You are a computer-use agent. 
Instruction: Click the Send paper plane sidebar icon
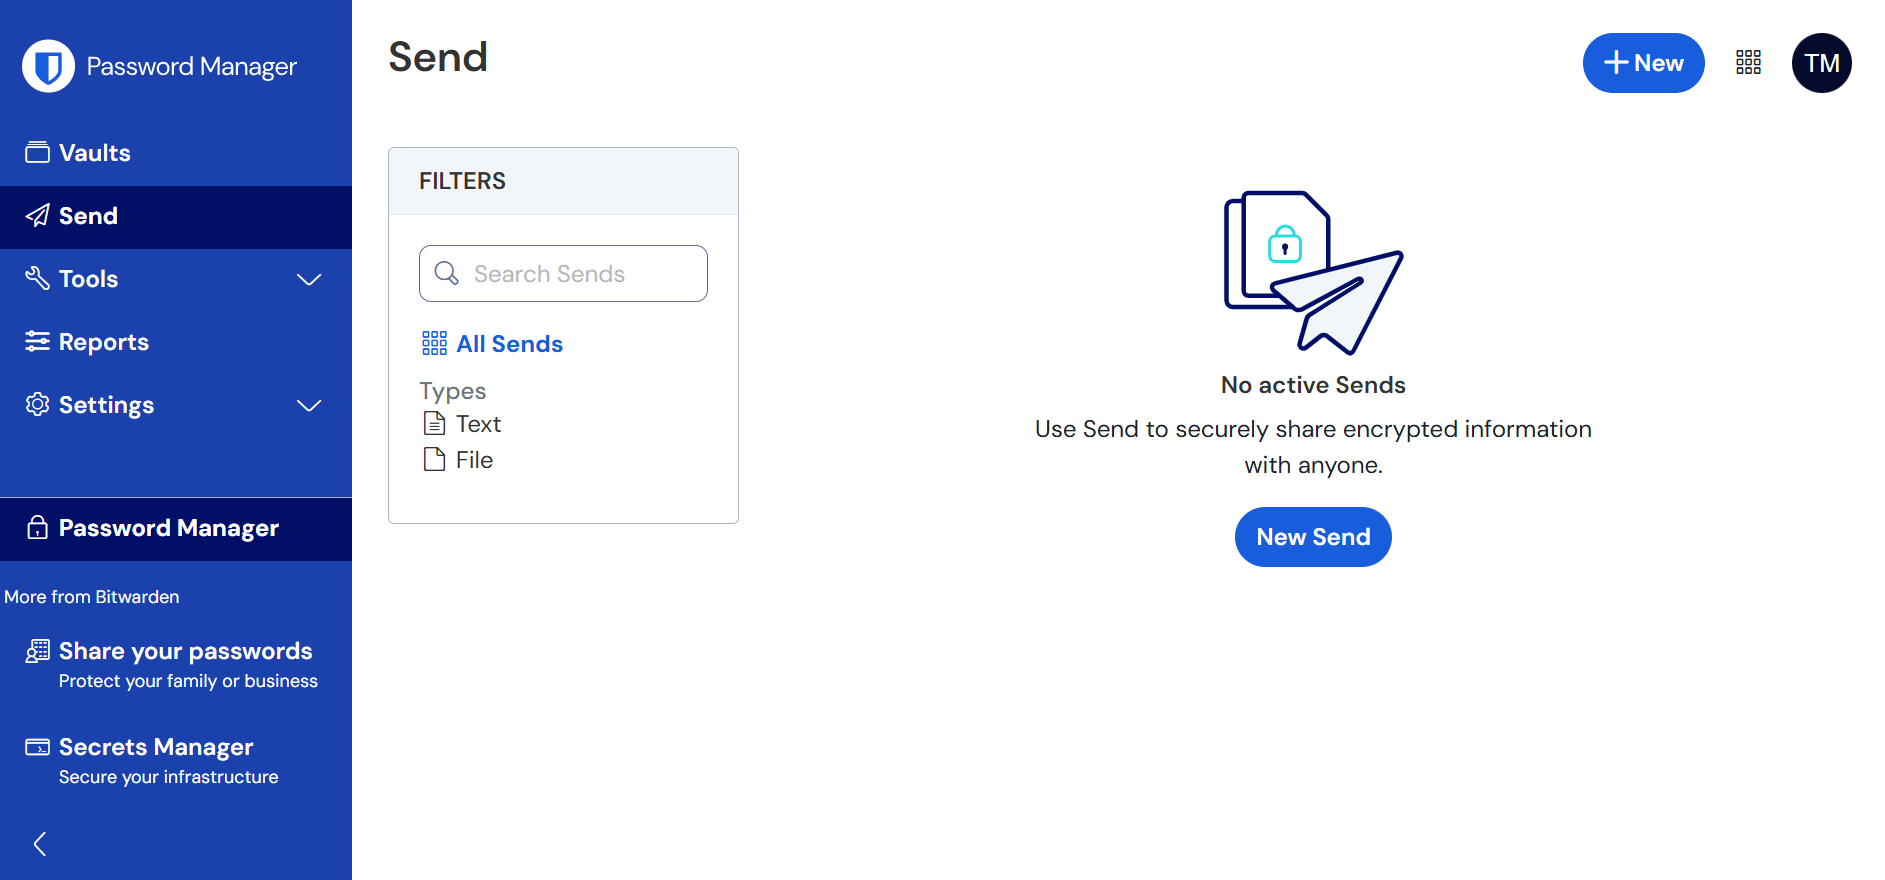click(x=37, y=216)
